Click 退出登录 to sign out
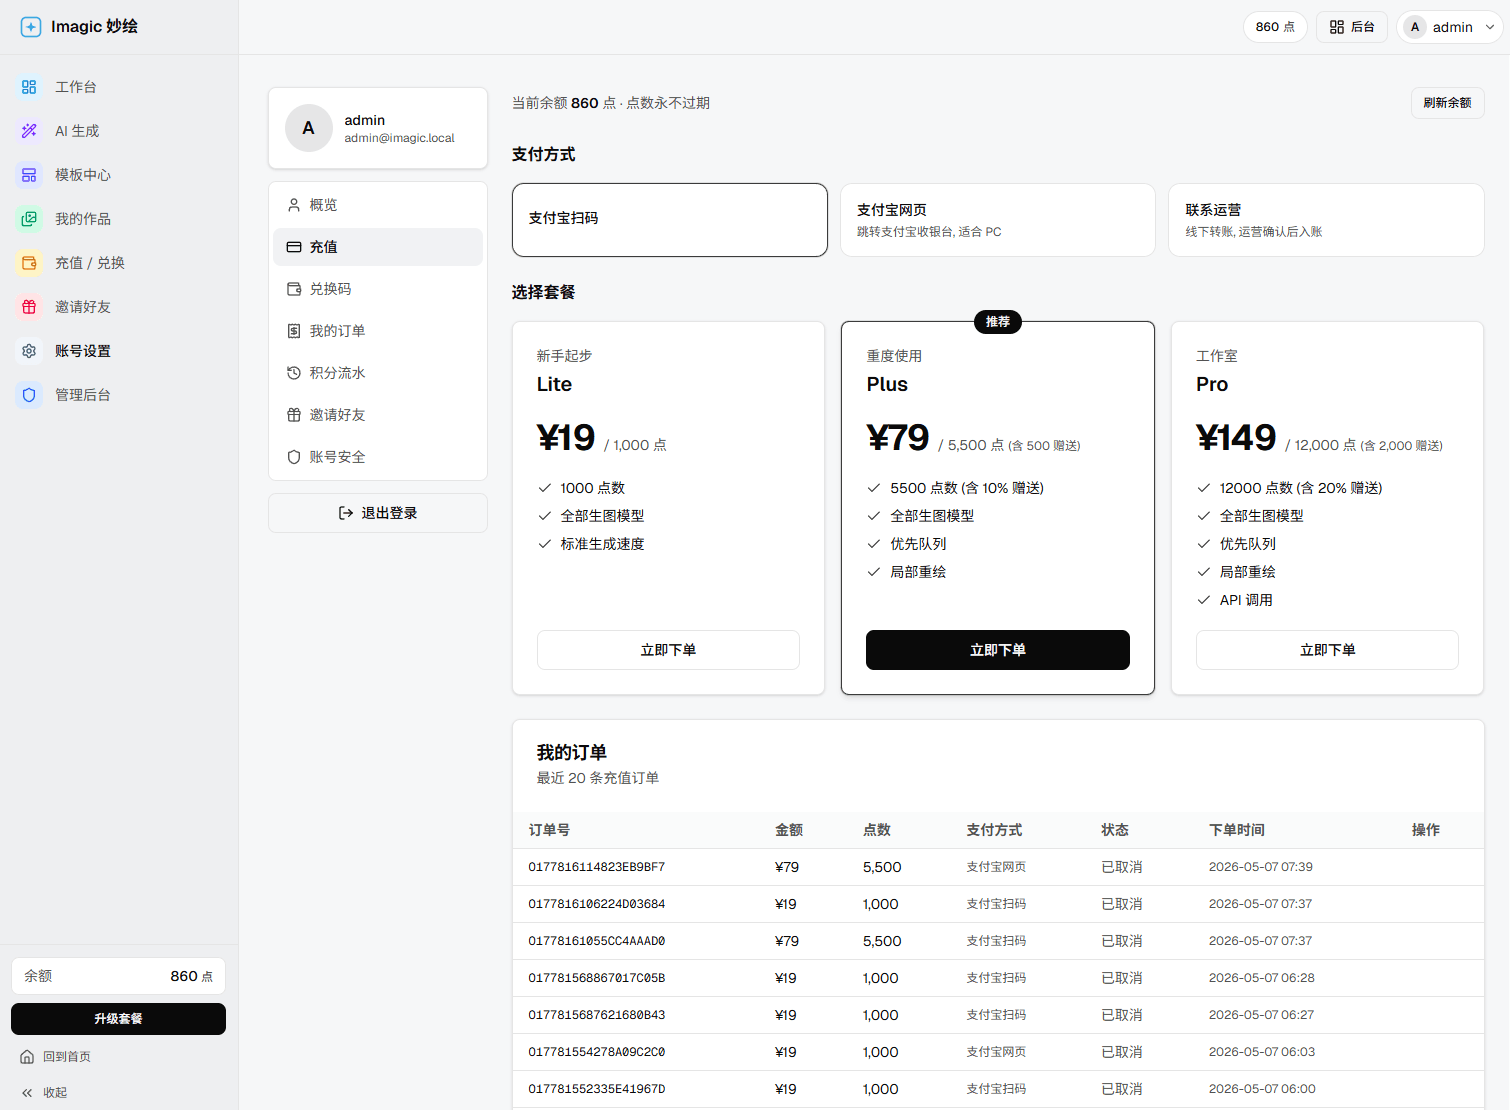This screenshot has width=1510, height=1110. pyautogui.click(x=378, y=513)
